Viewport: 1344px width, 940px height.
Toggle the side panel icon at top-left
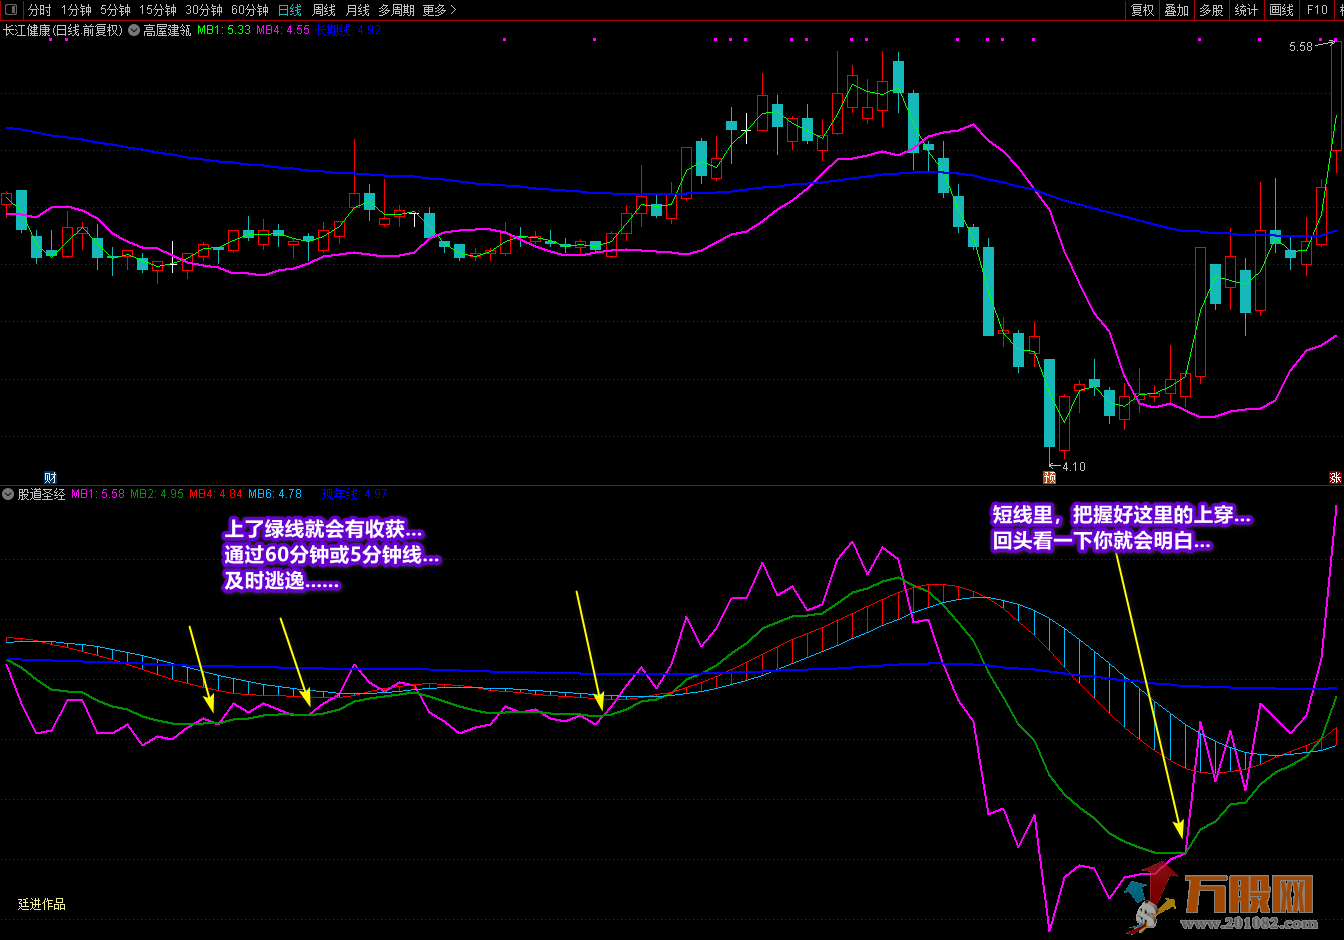pyautogui.click(x=10, y=10)
